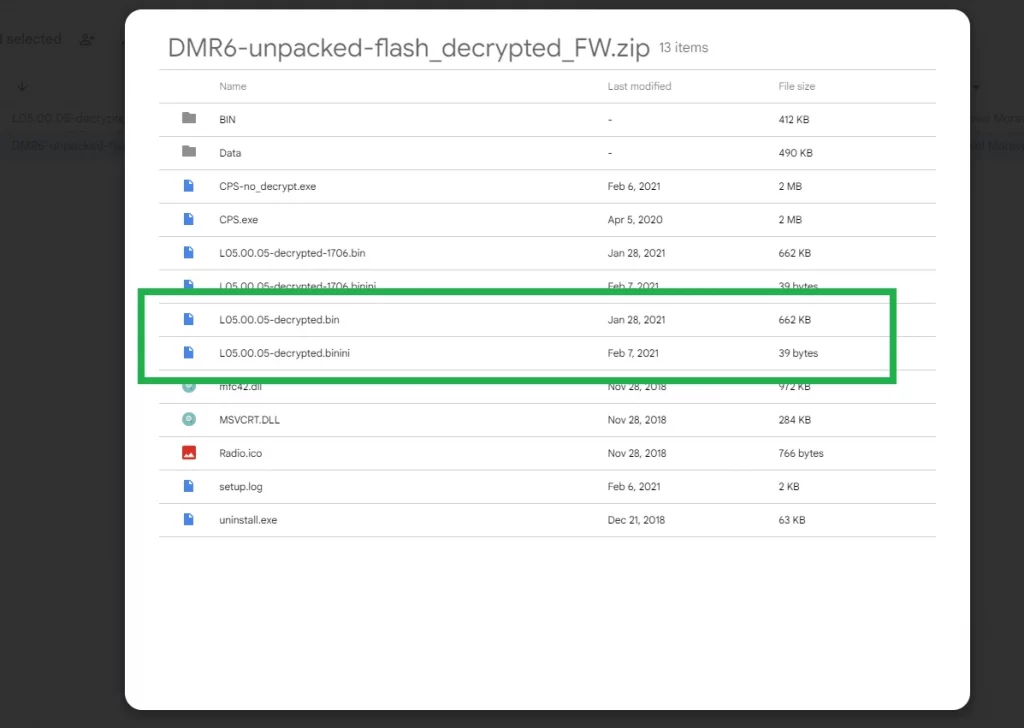Click the uninstall.exe file icon
The image size is (1024, 728).
click(x=188, y=520)
